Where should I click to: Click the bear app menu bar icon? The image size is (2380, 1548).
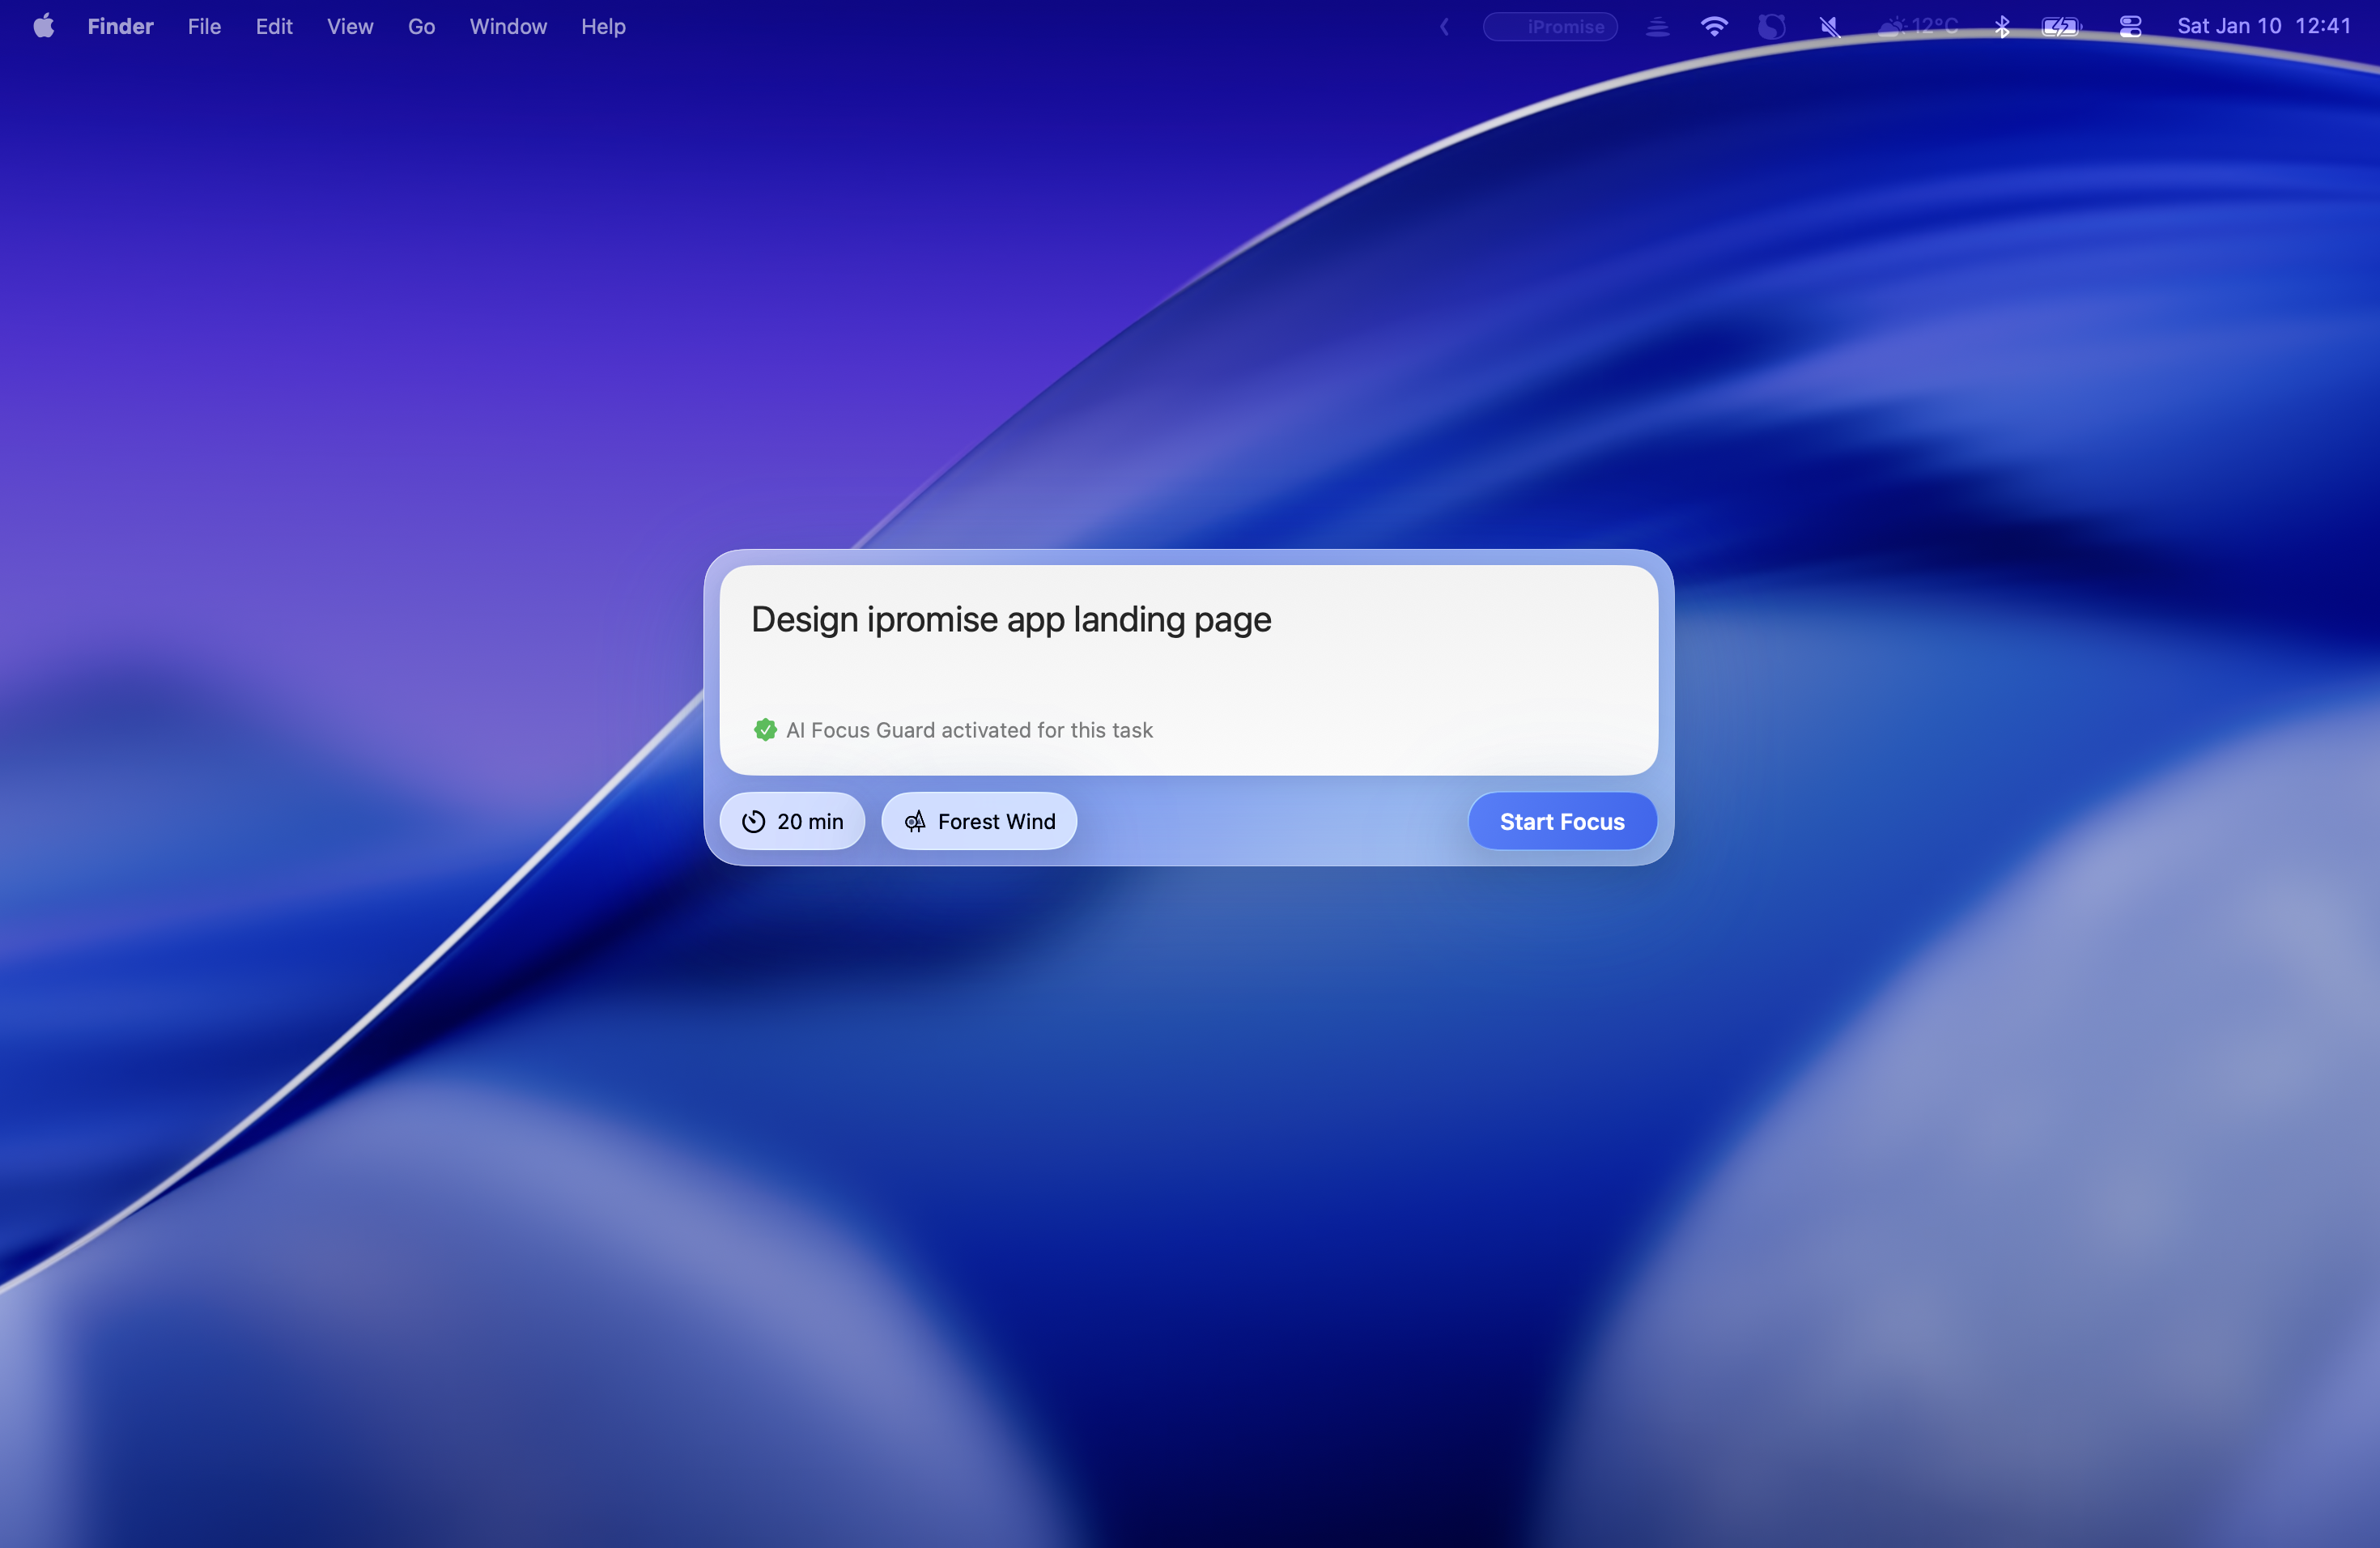[1771, 27]
